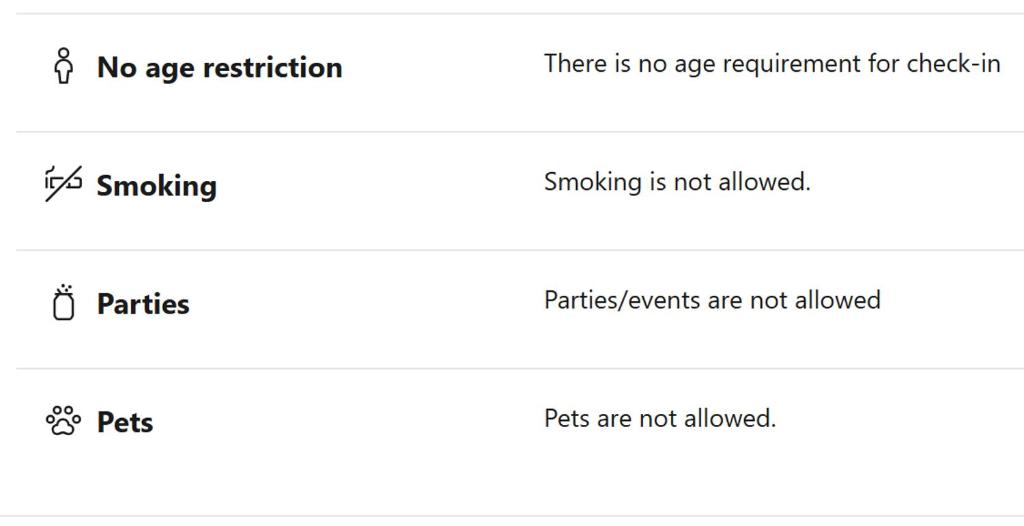Click the Parties/events are not allowed text
Viewport: 1024px width, 526px height.
712,301
